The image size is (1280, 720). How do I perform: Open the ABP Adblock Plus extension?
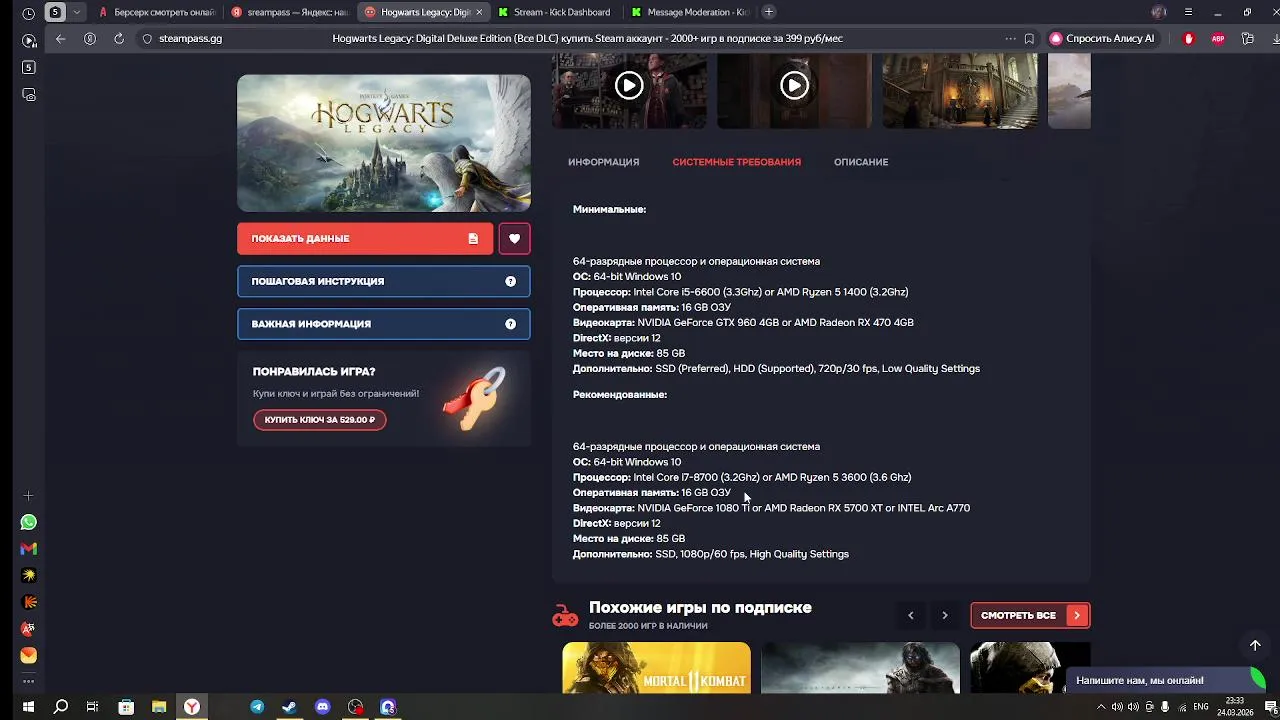1218,39
